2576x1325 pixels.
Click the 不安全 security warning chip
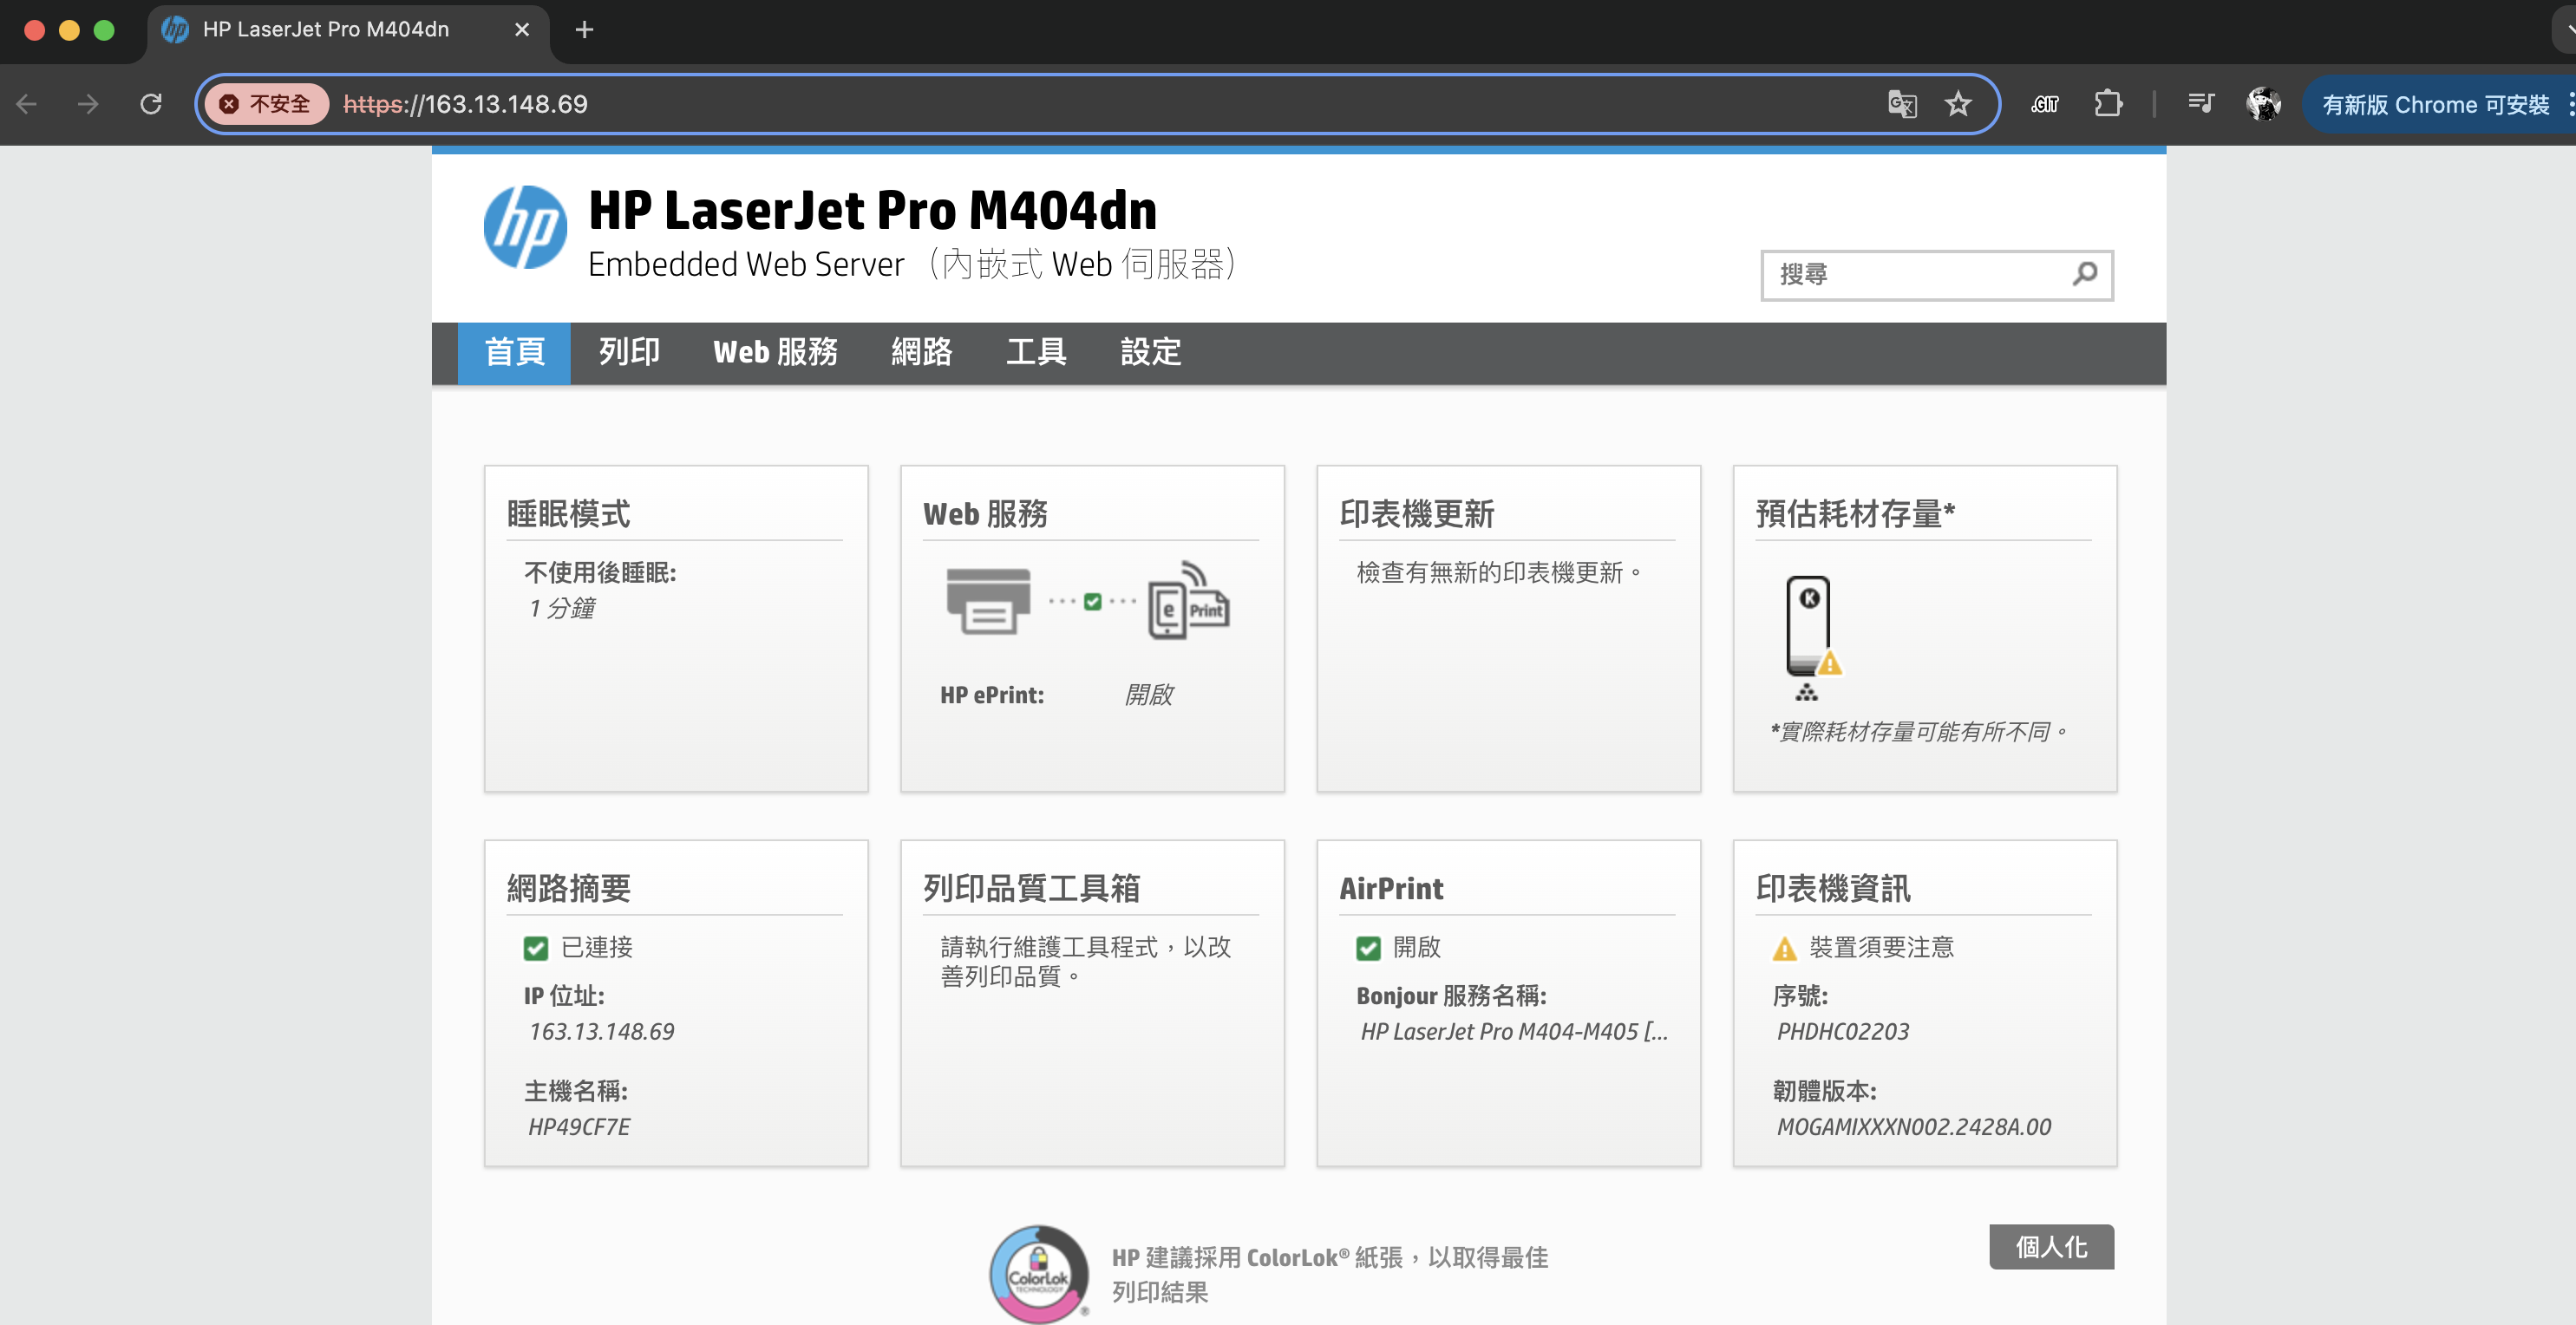tap(266, 104)
